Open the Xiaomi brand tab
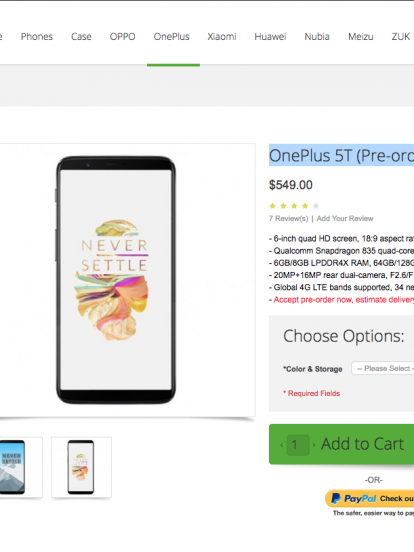The image size is (414, 552). point(222,37)
